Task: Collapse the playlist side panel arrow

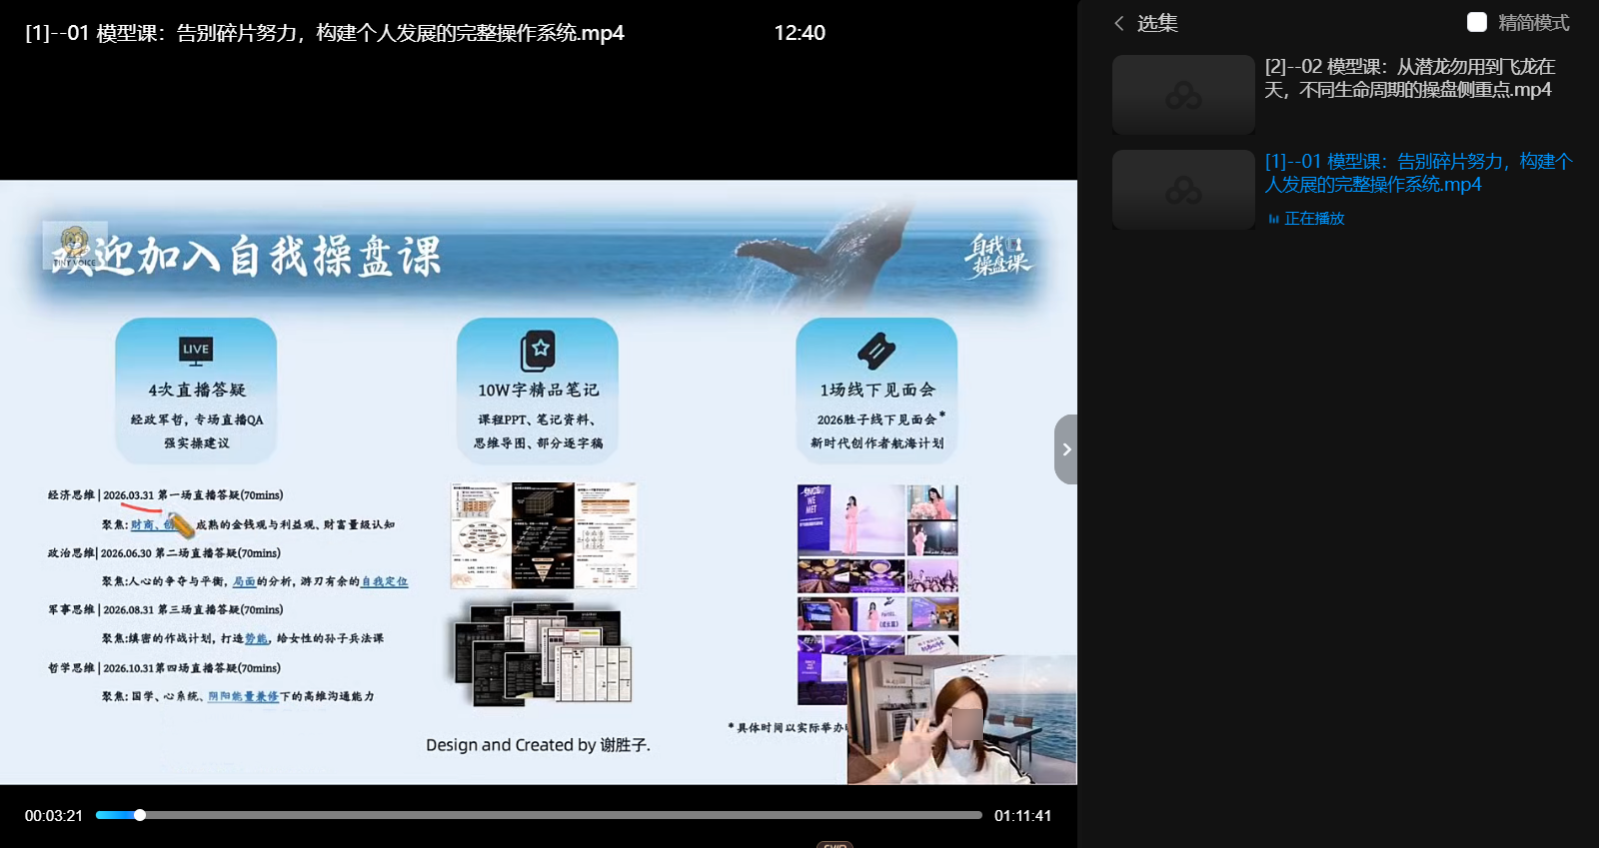Action: tap(1066, 449)
